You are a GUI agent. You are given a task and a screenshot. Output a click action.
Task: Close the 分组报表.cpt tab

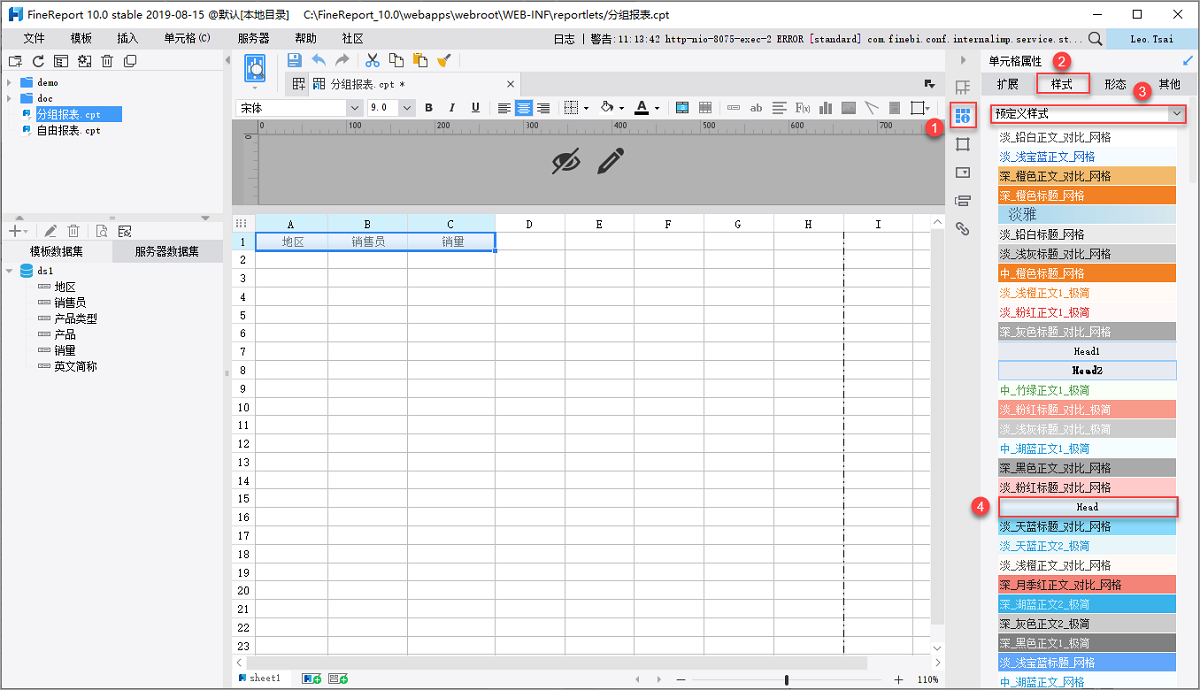511,84
